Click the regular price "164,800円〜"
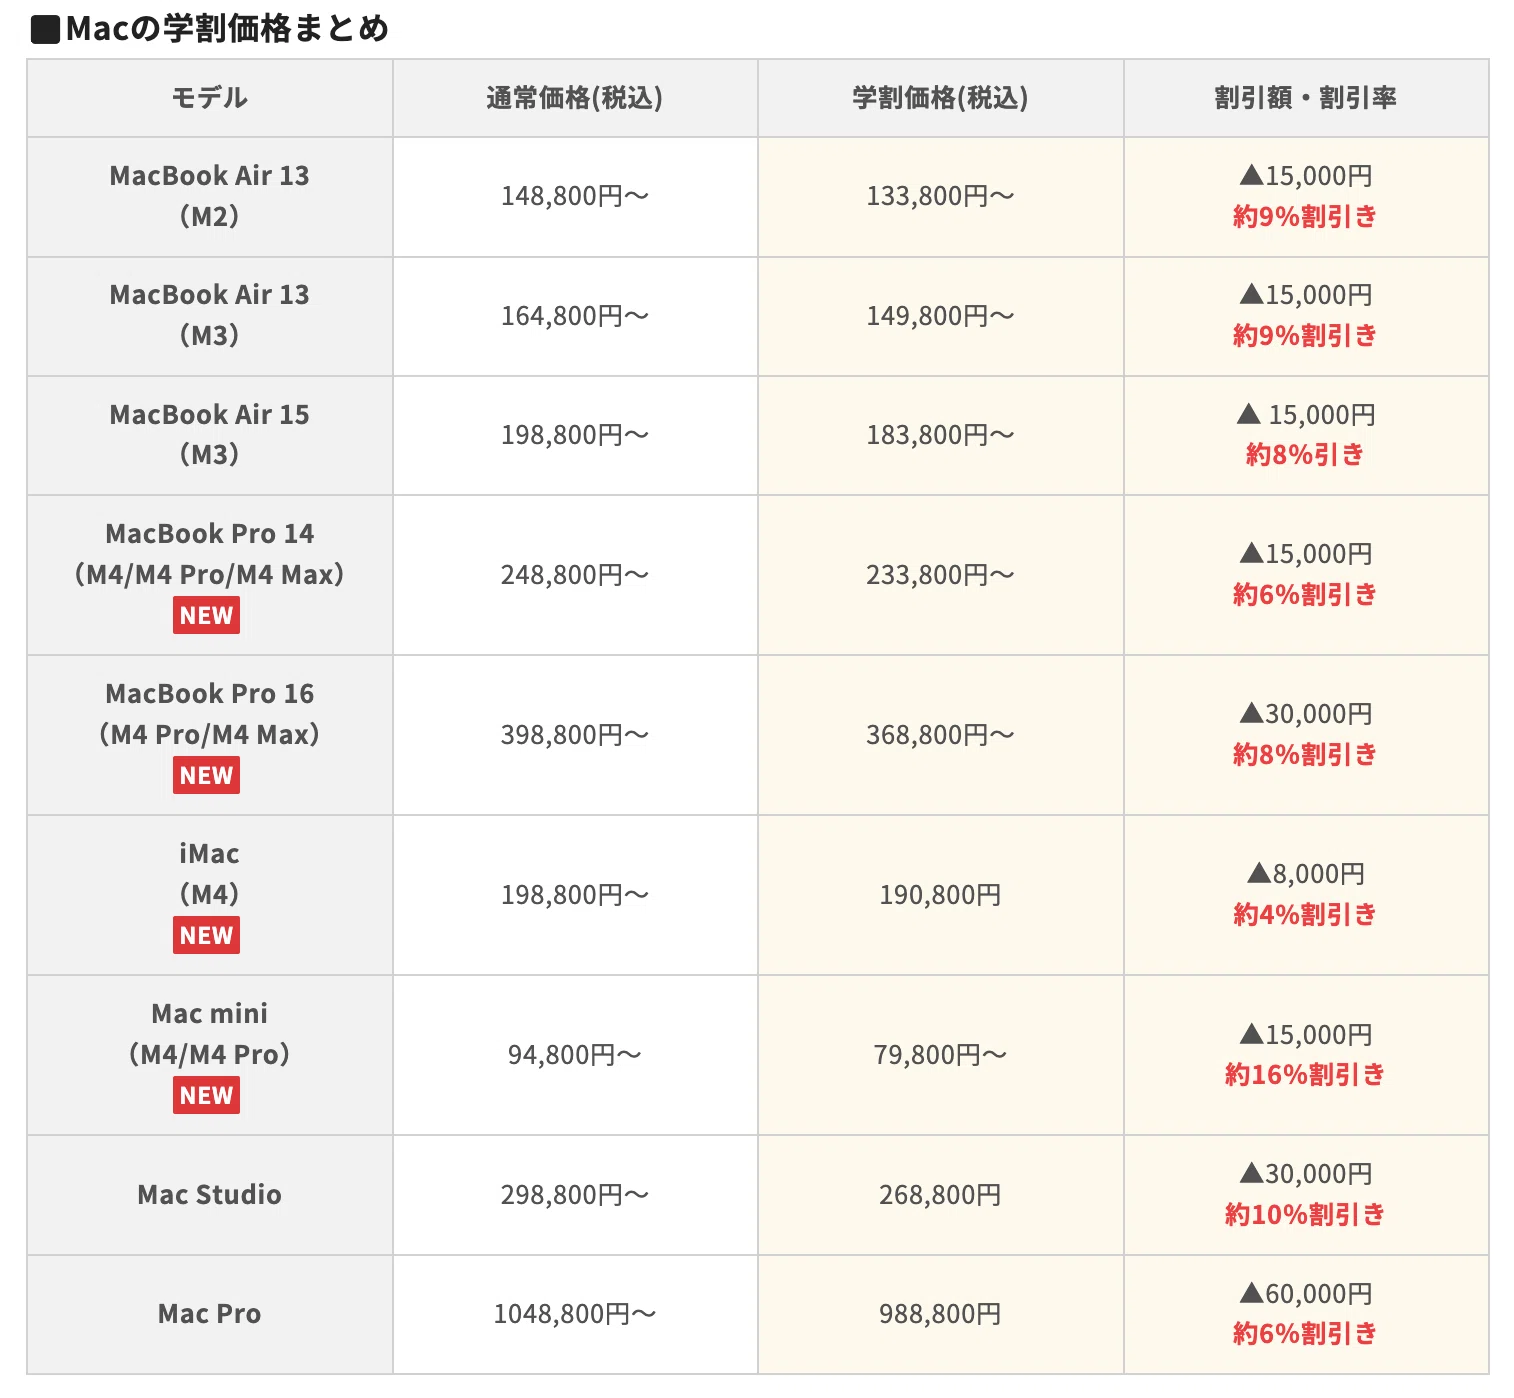The height and width of the screenshot is (1398, 1514). (575, 316)
